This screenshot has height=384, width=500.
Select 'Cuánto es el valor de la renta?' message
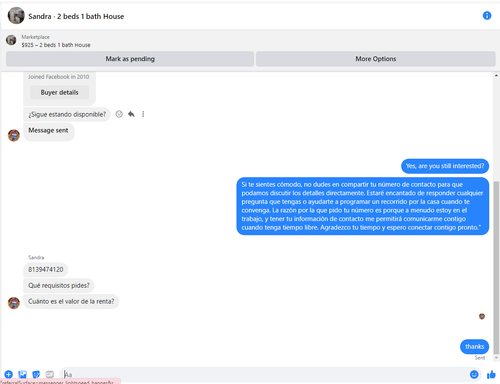click(71, 301)
